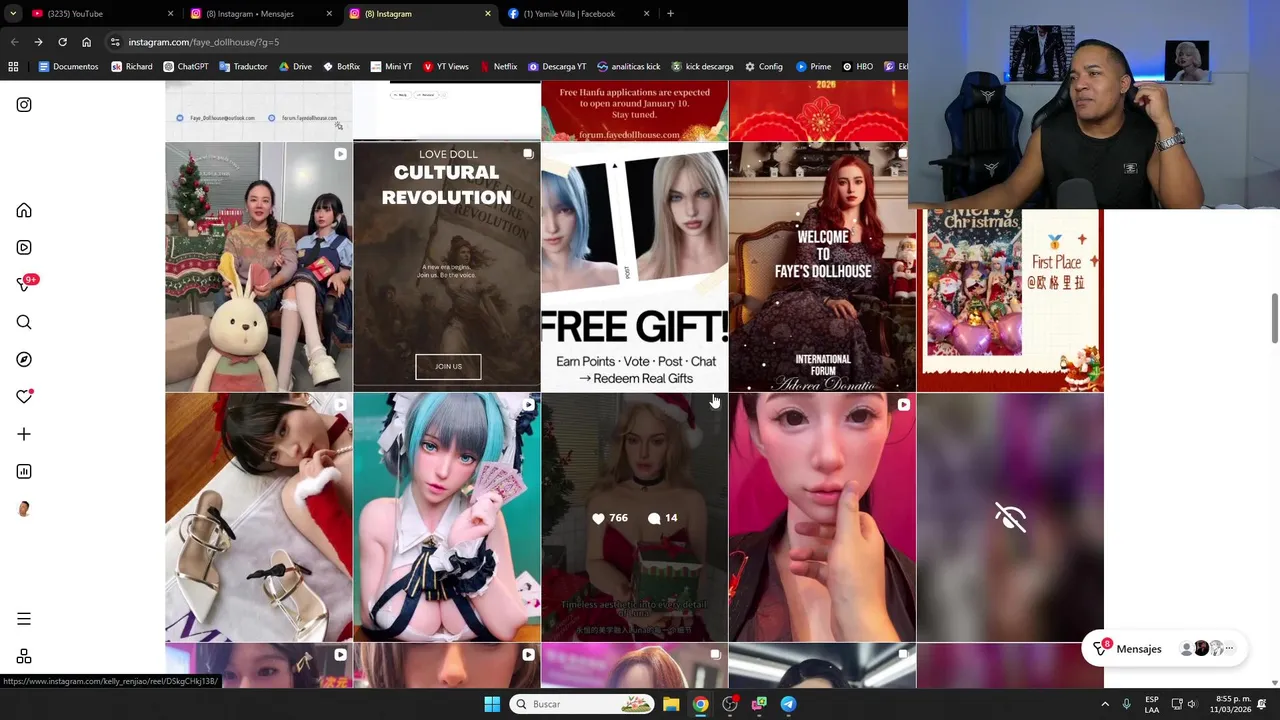Click JOIN US on Cultural Revolution post
The width and height of the screenshot is (1280, 720).
(x=448, y=366)
